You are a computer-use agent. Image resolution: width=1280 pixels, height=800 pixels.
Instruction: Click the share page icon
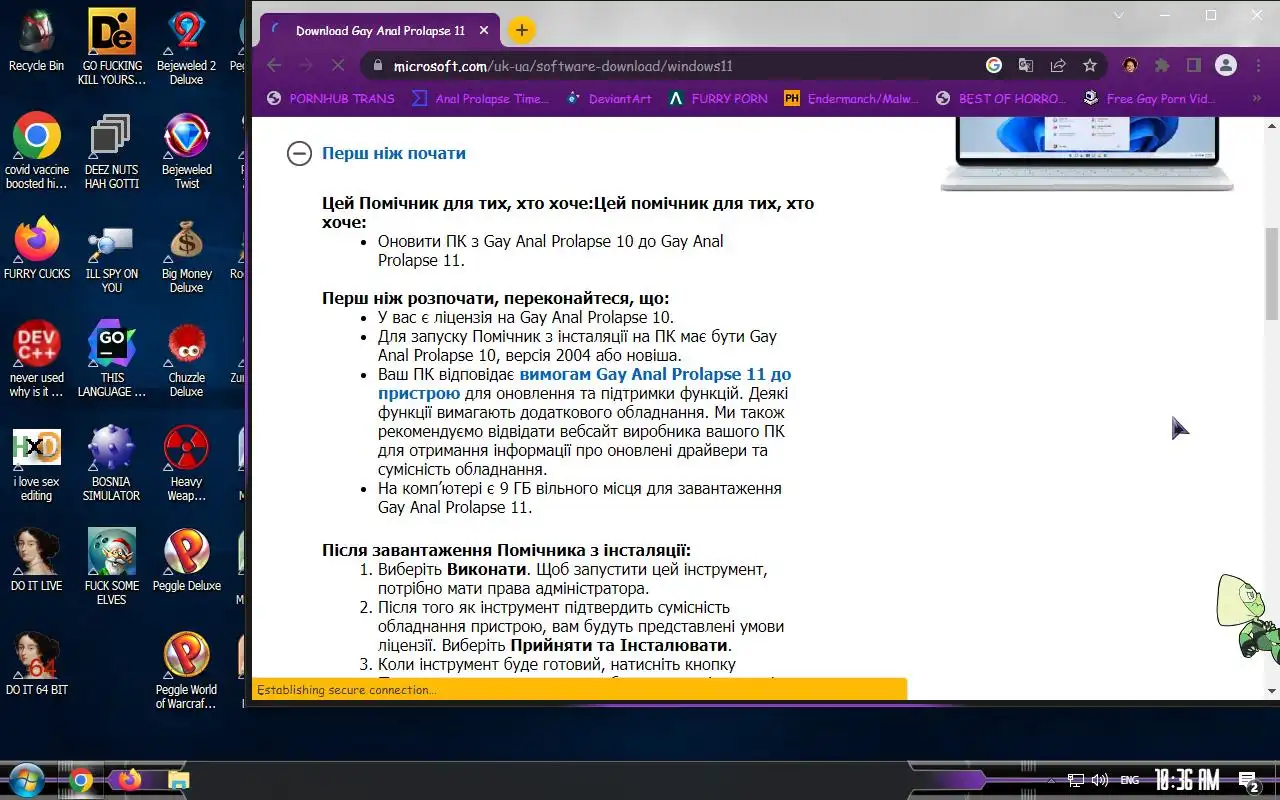coord(1058,66)
